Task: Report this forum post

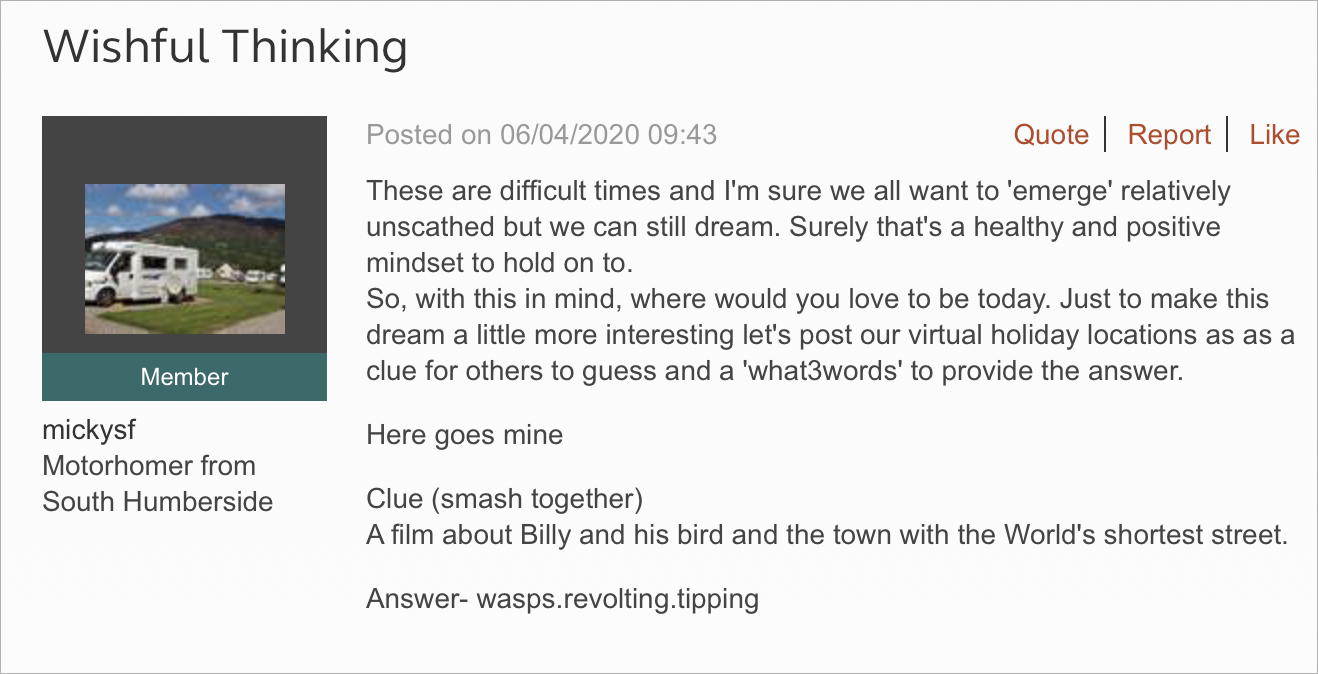Action: click(x=1169, y=135)
